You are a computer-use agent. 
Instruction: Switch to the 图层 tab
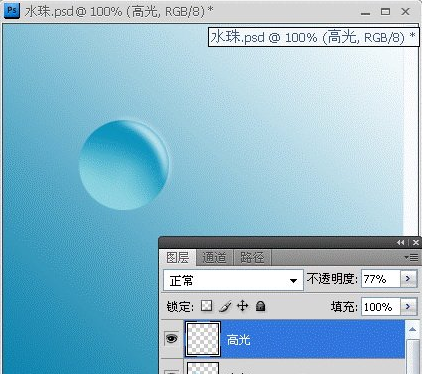pos(178,257)
